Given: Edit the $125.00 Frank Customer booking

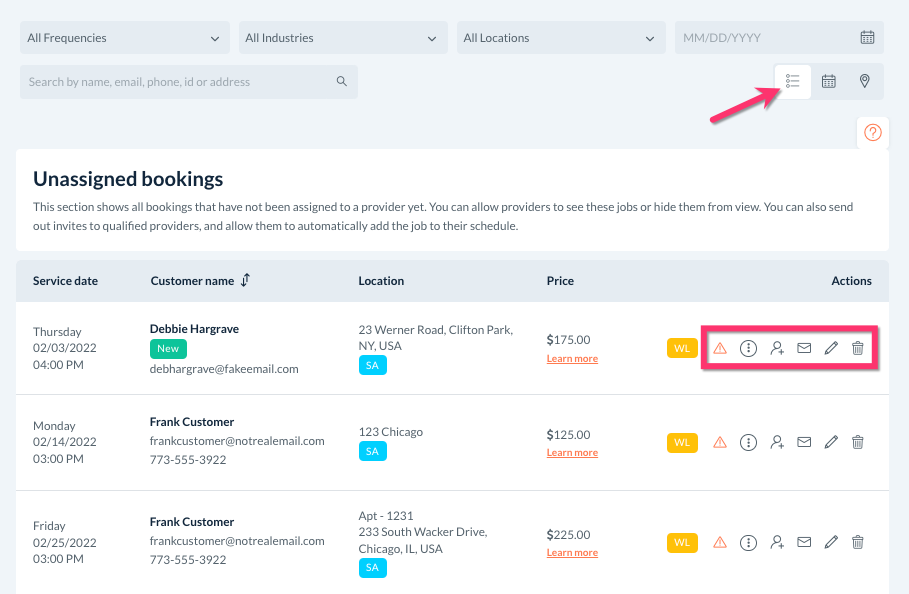Looking at the screenshot, I should [831, 442].
